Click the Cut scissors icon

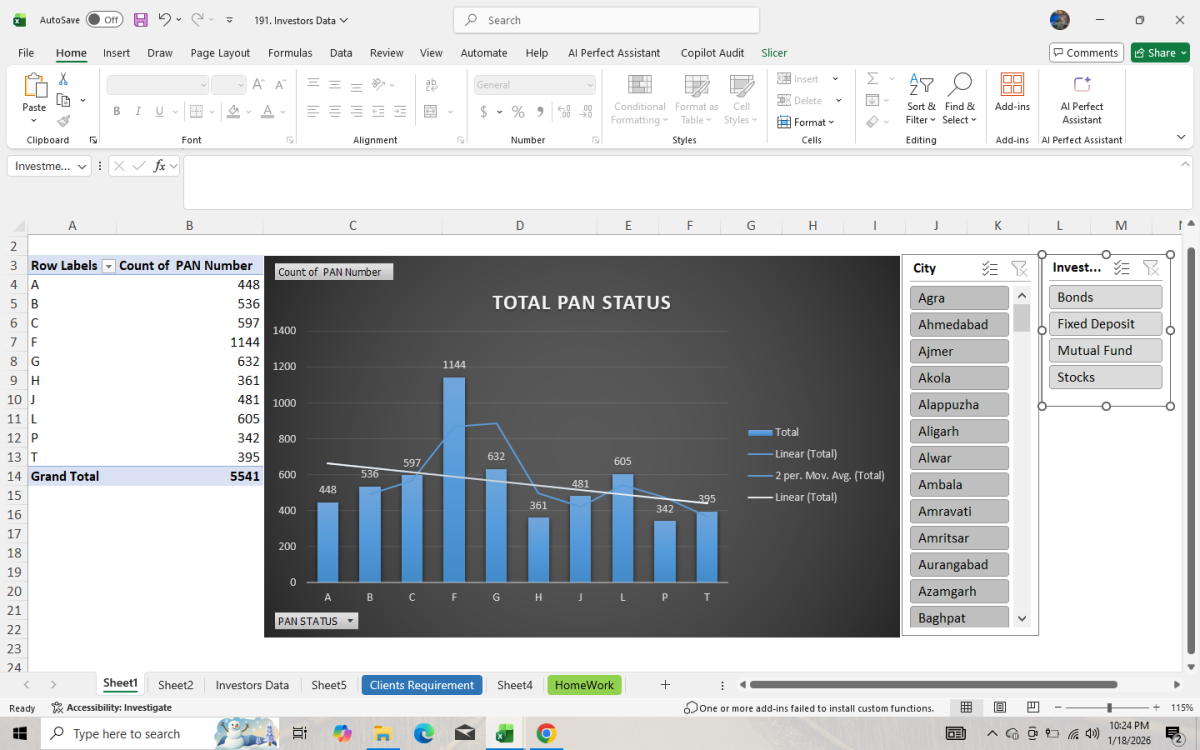click(x=63, y=79)
